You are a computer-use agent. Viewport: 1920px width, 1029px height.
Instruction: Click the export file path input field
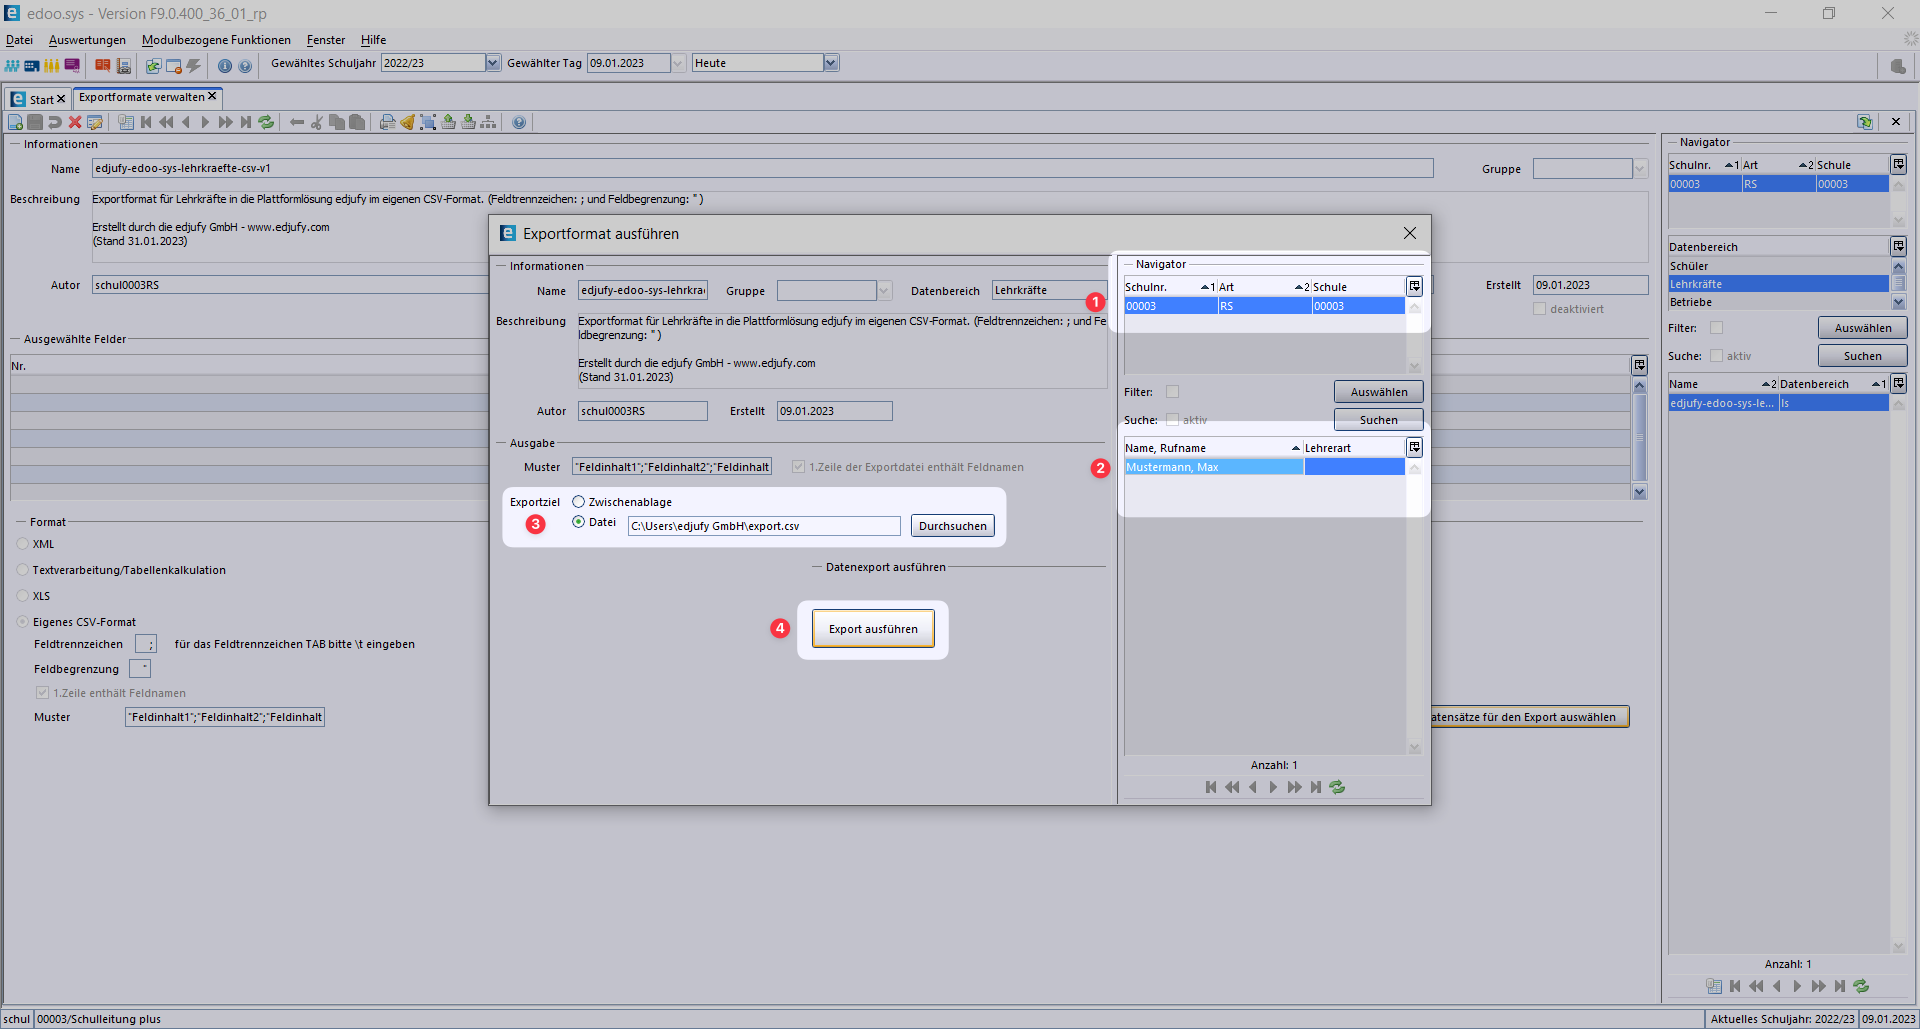[763, 526]
